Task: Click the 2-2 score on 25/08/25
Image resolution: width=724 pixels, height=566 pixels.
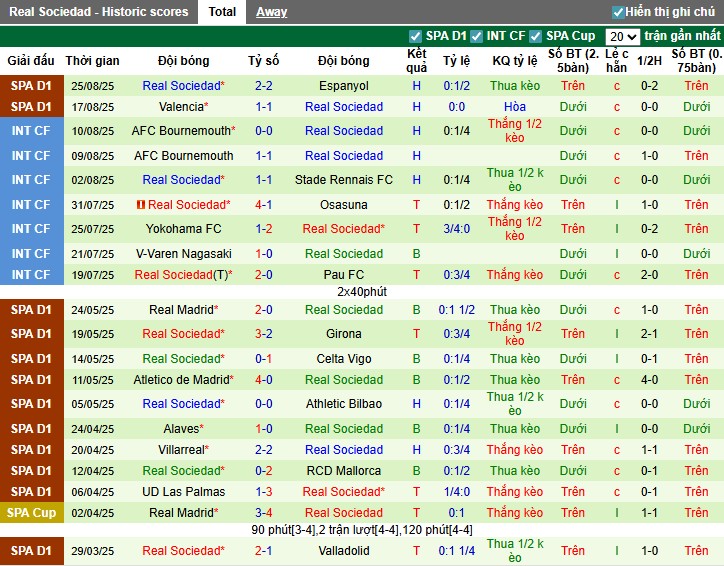Action: (x=264, y=86)
